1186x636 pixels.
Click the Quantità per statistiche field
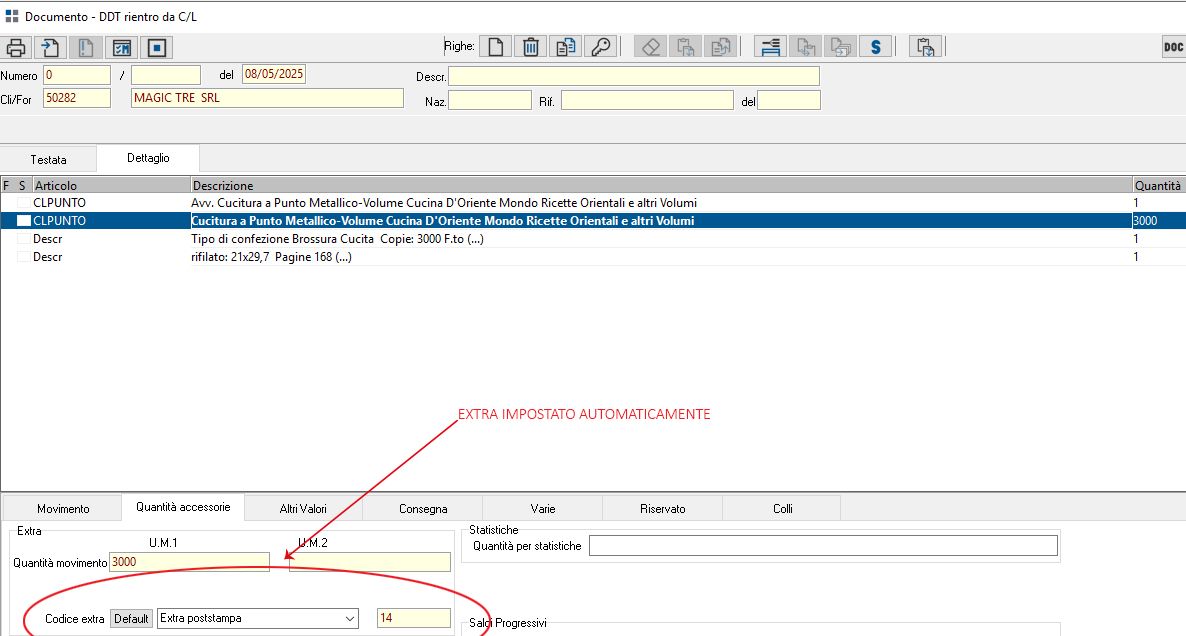[823, 545]
